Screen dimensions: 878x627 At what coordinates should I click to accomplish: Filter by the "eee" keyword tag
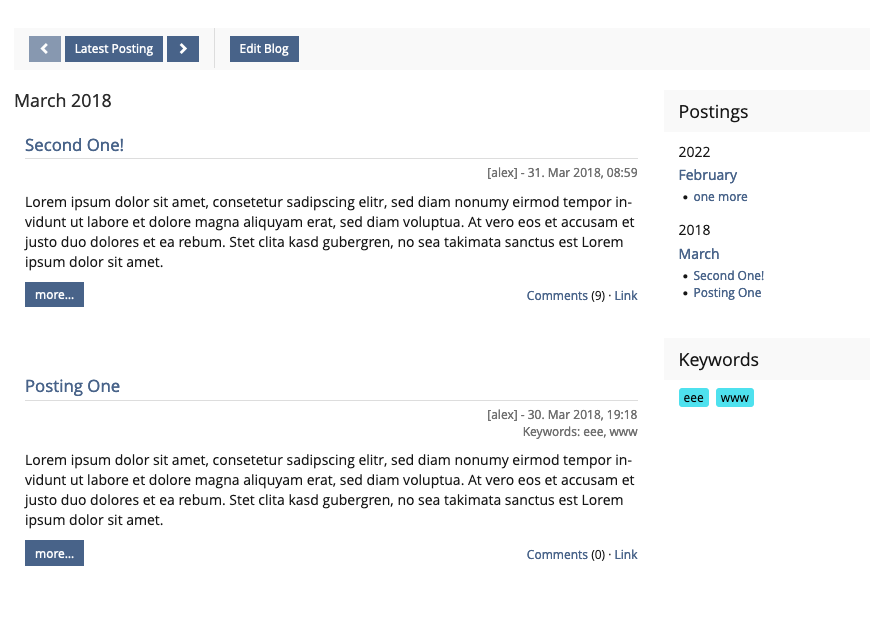tap(694, 398)
